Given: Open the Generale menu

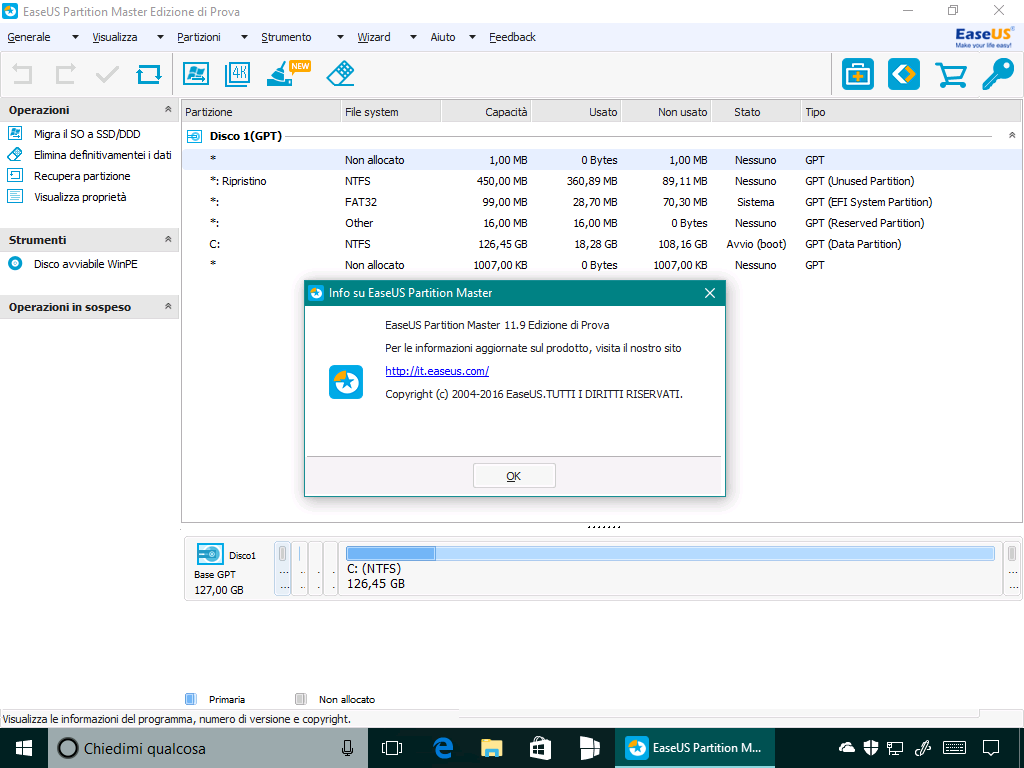Looking at the screenshot, I should point(29,37).
